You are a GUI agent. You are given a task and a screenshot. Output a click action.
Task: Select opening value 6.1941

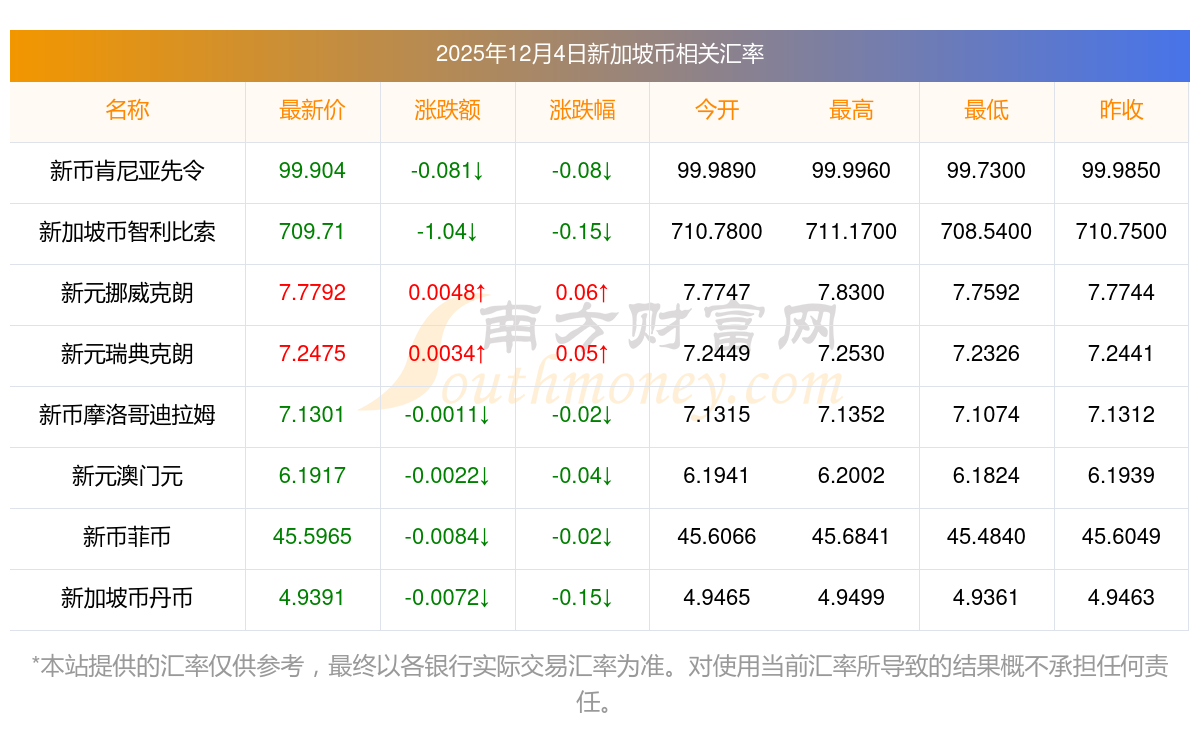coord(716,476)
